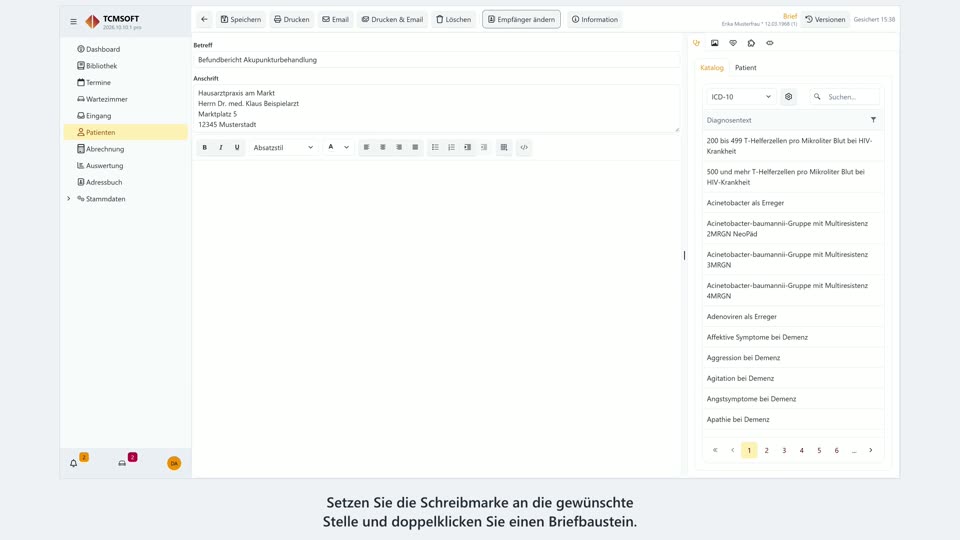Open the user avatar menu
This screenshot has height=540, width=960.
[x=174, y=463]
